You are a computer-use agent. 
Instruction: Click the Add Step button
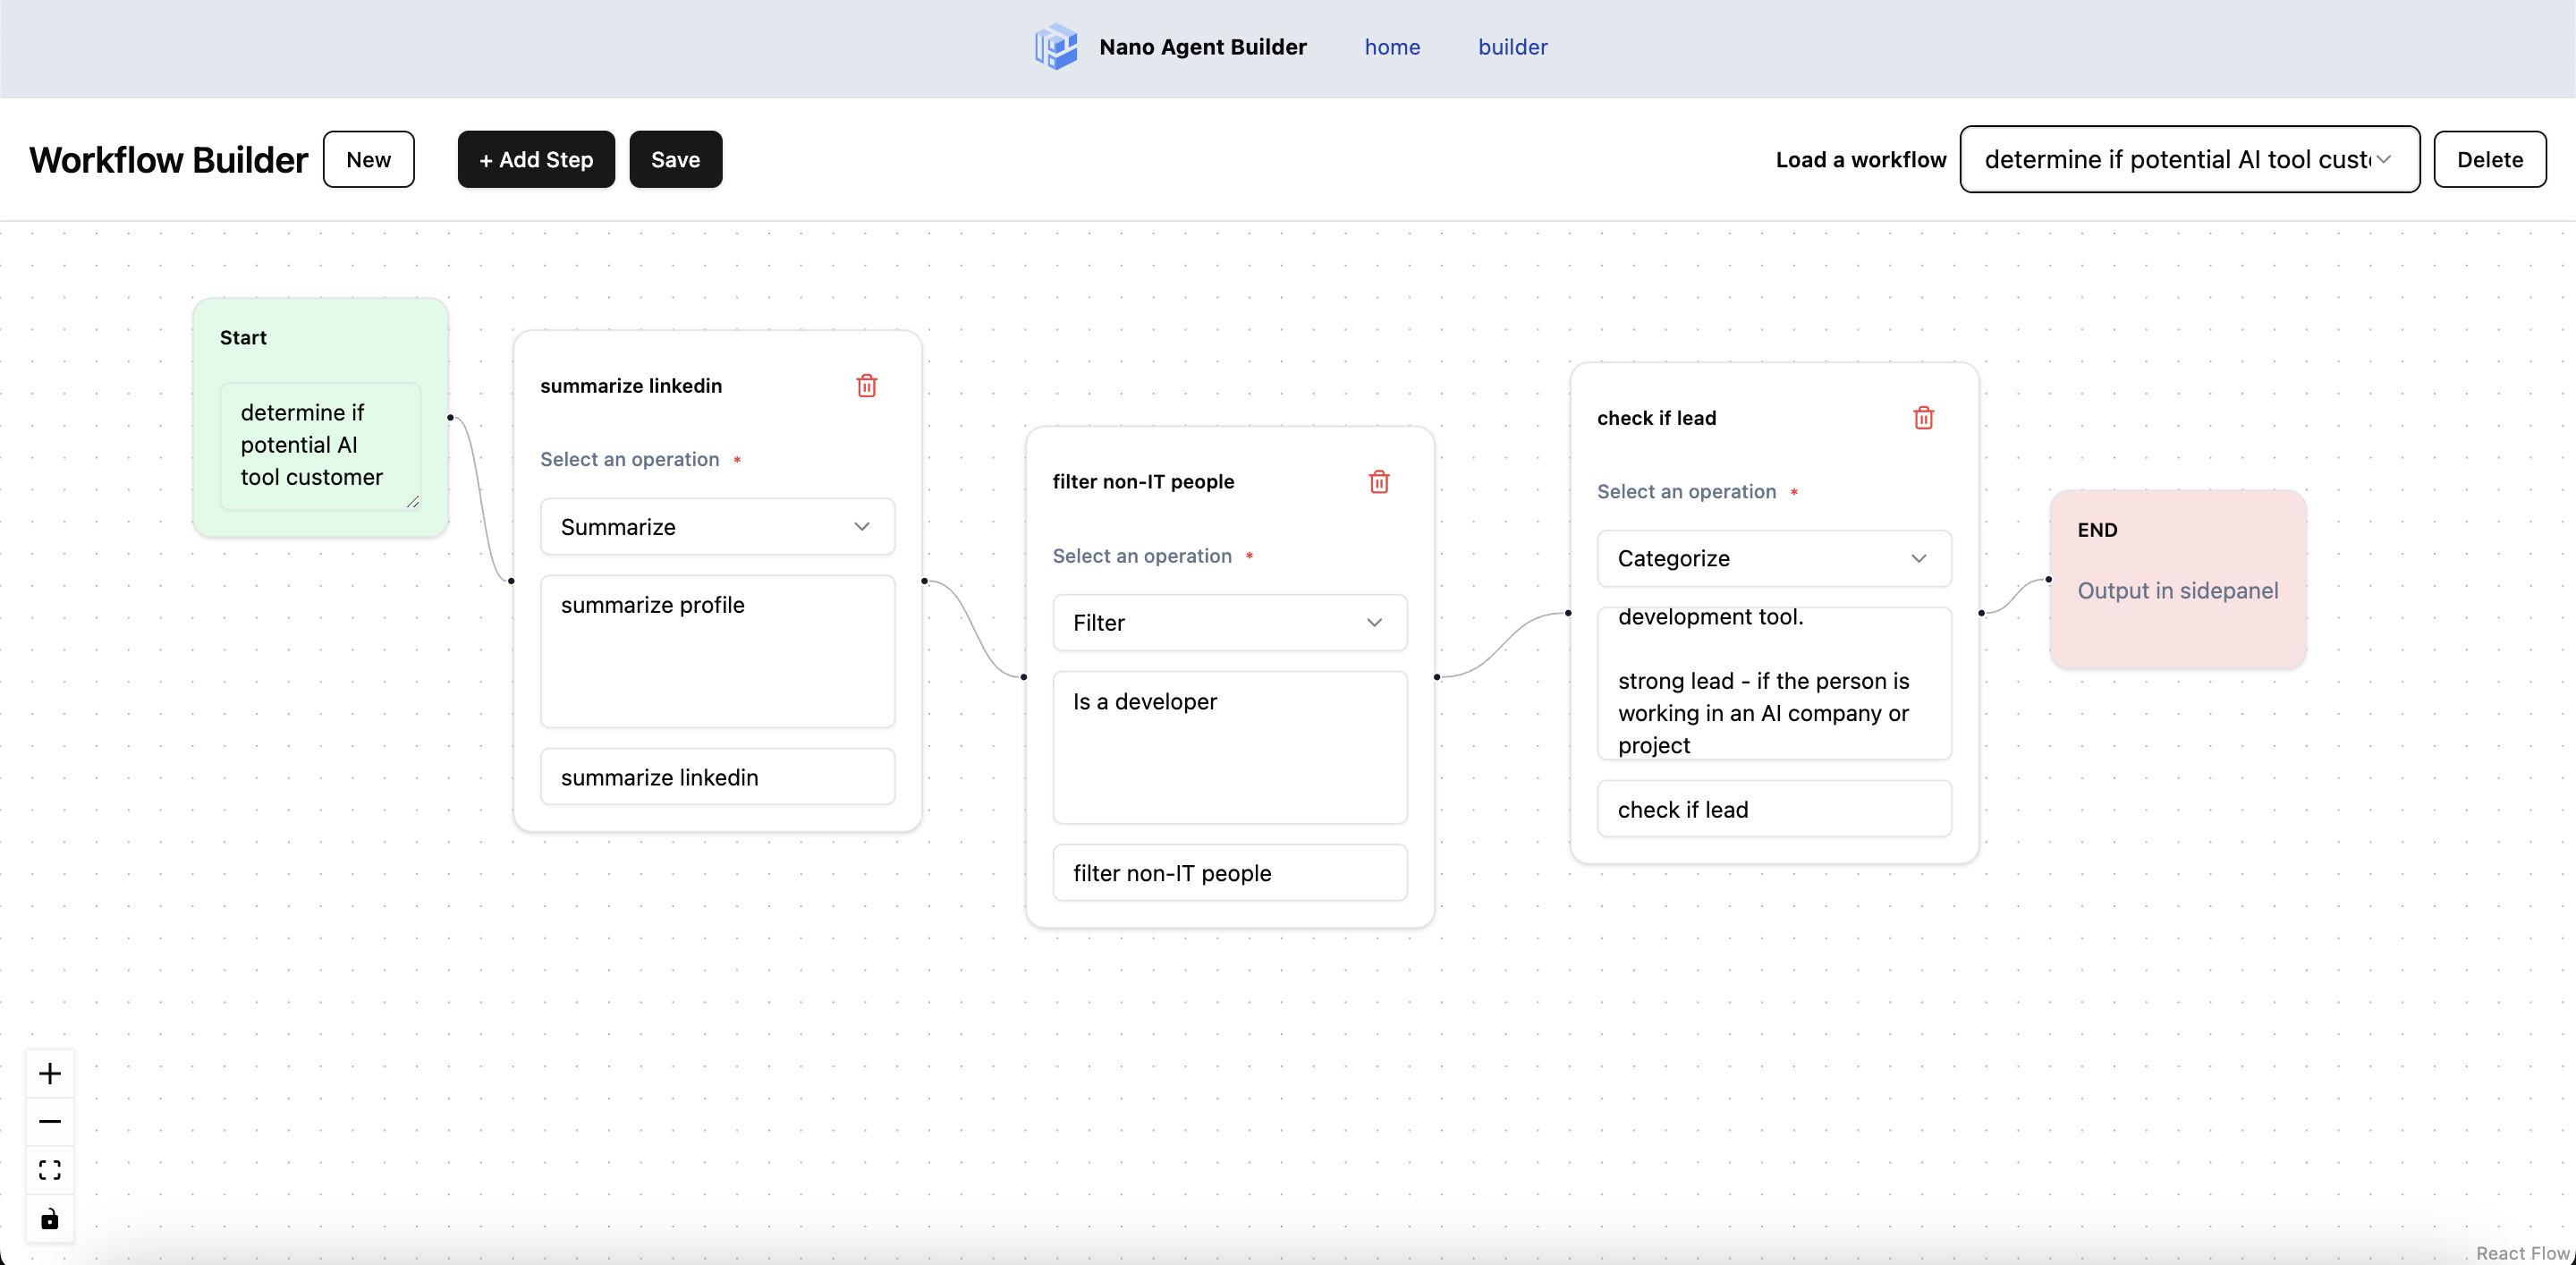(x=536, y=160)
